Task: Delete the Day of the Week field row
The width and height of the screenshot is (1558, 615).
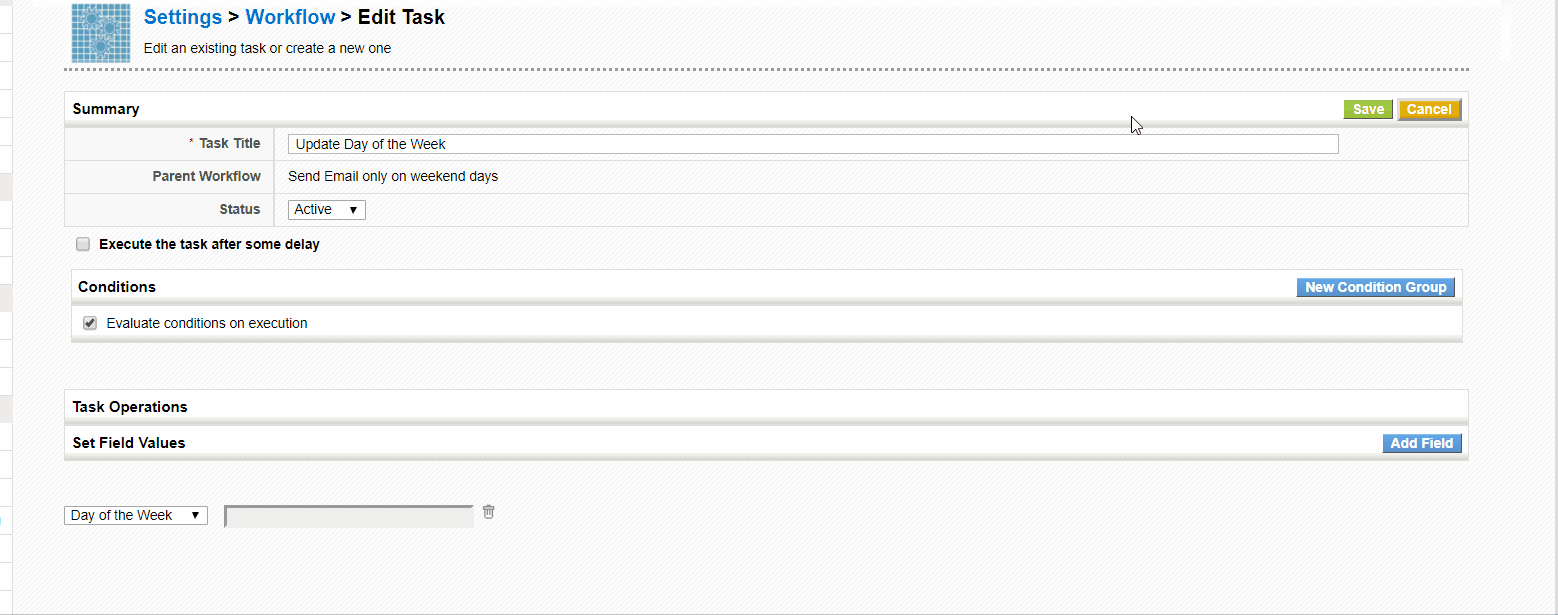Action: 488,512
